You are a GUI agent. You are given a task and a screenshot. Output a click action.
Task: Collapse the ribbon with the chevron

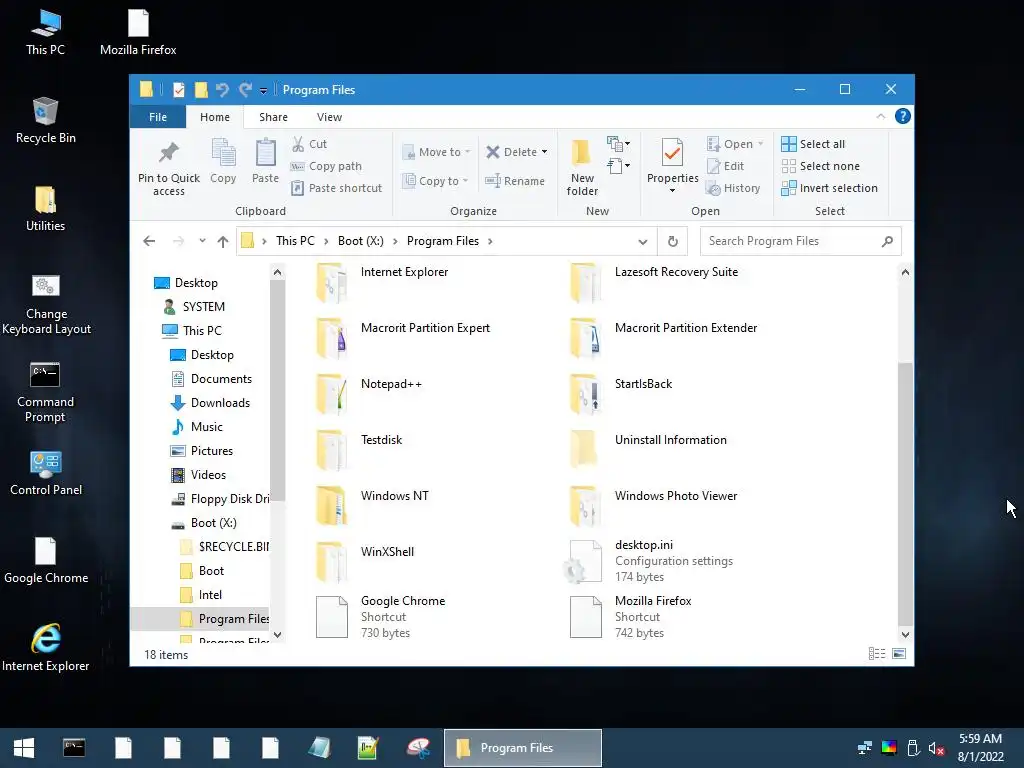click(x=880, y=116)
